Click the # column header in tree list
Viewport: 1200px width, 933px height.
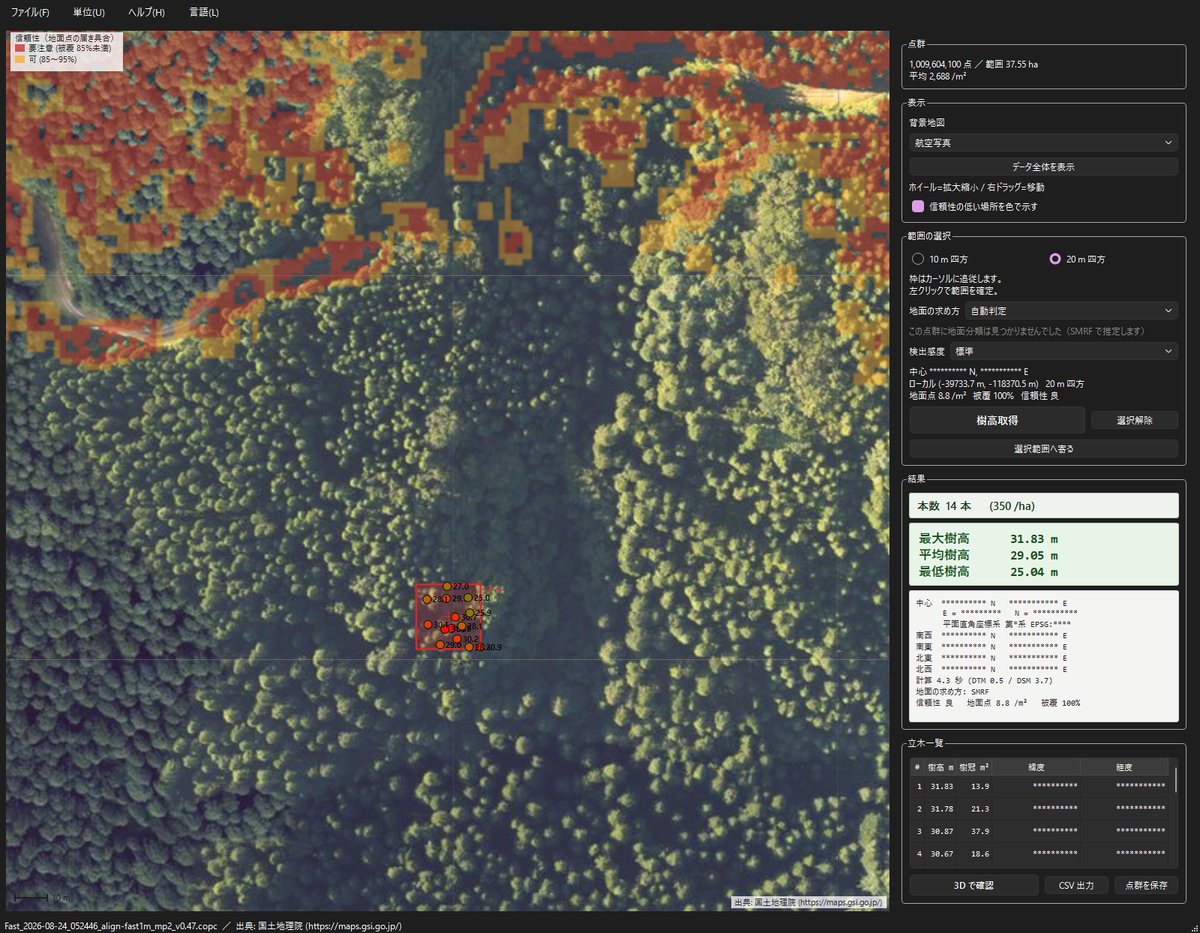click(x=918, y=767)
